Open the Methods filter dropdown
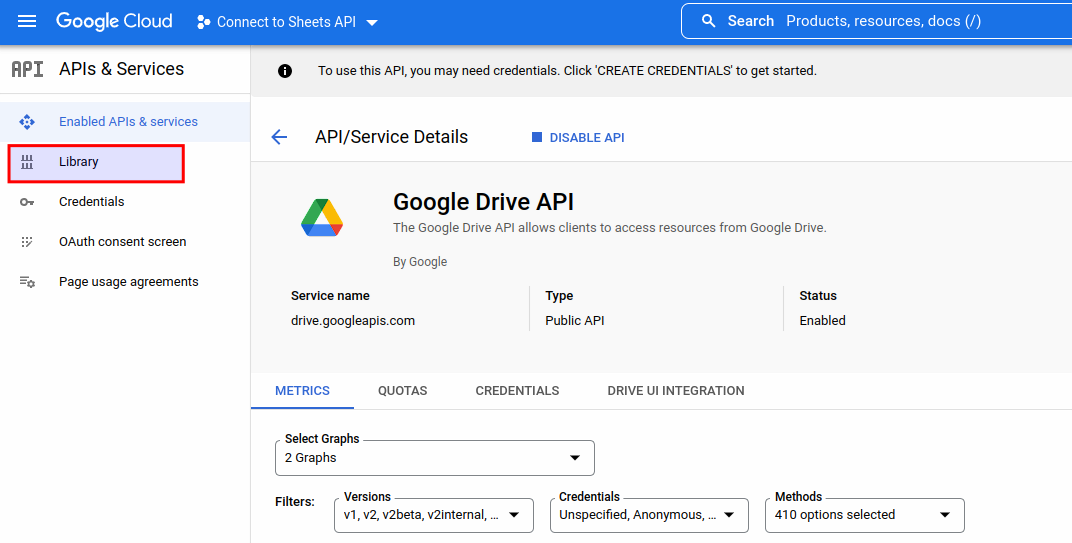Viewport: 1072px width, 543px height. tap(865, 515)
